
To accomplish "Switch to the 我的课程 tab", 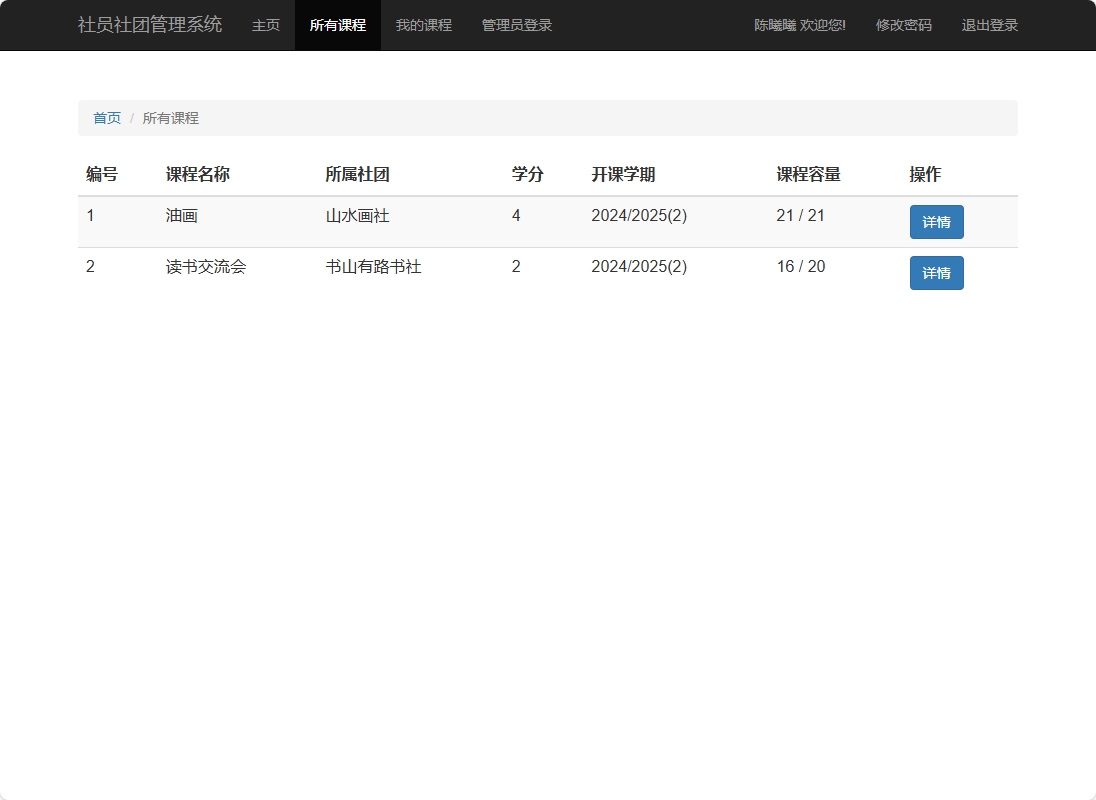I will (x=423, y=25).
